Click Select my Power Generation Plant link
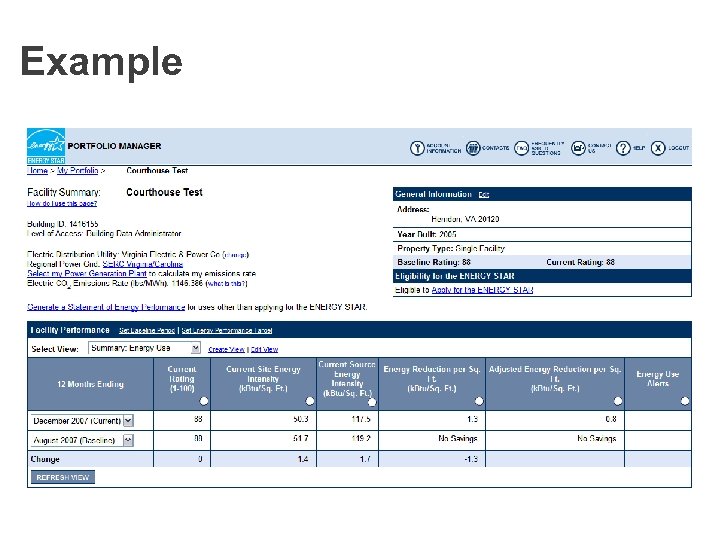720x540 pixels. pos(87,274)
